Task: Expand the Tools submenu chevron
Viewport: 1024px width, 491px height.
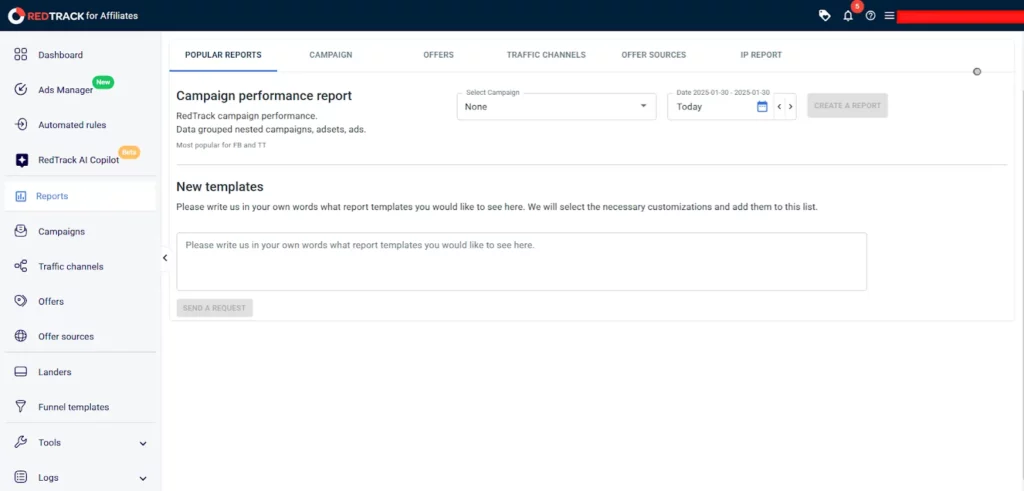Action: [x=143, y=443]
